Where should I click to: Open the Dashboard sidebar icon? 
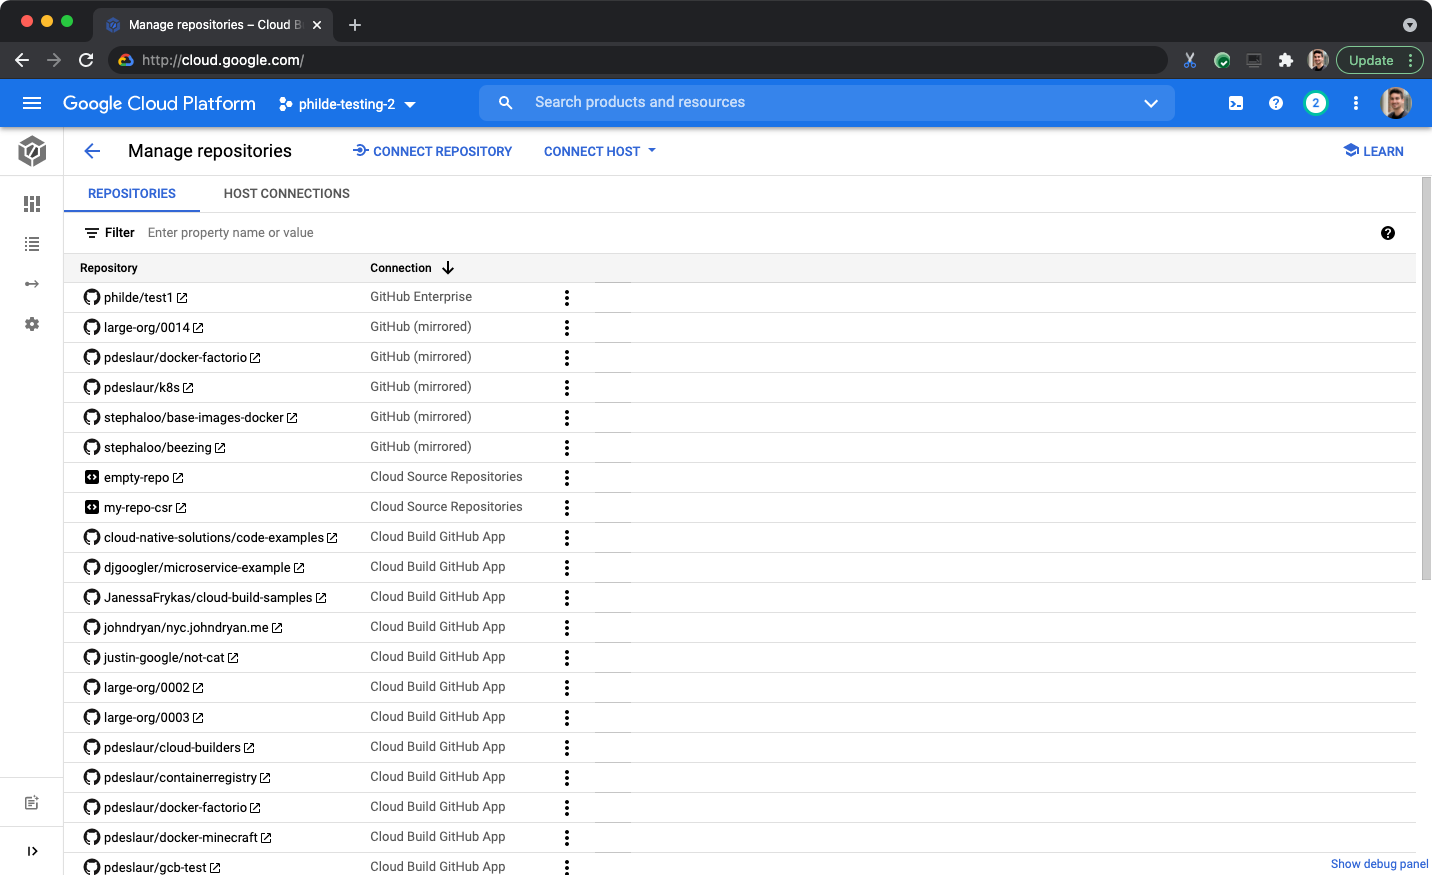click(32, 204)
